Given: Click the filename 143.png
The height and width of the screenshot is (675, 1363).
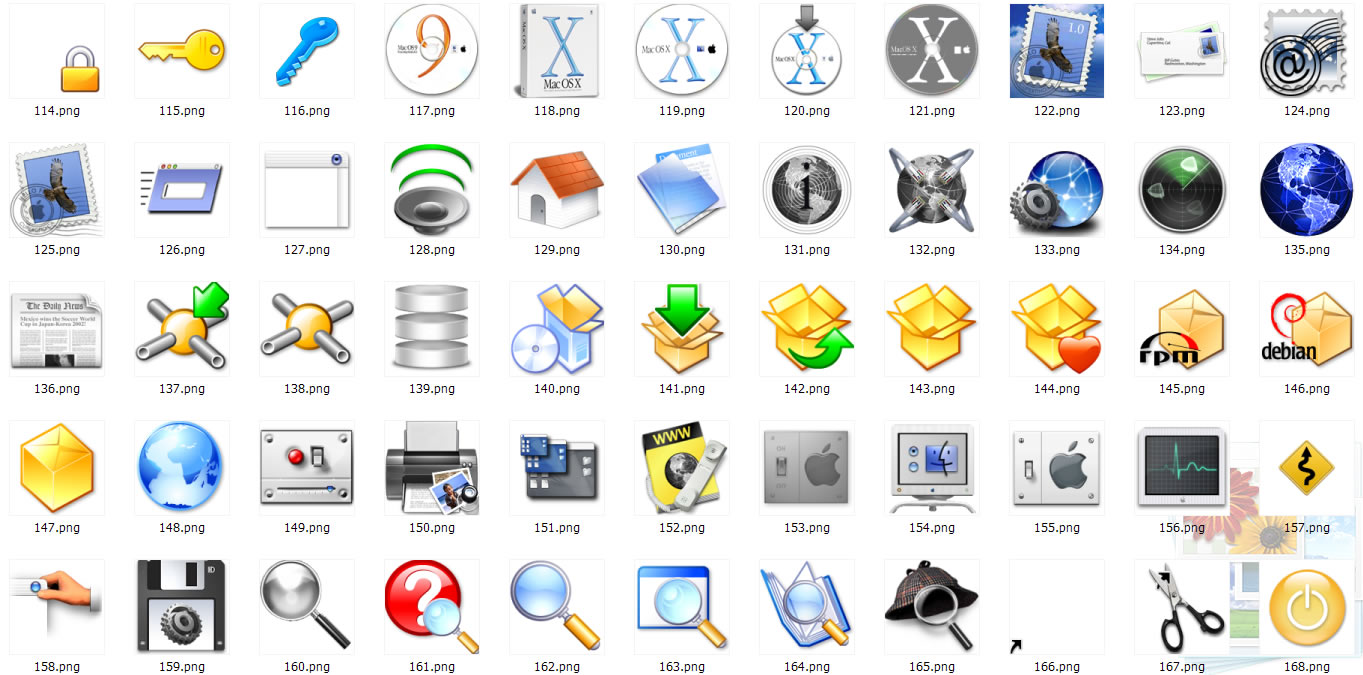Looking at the screenshot, I should 932,389.
